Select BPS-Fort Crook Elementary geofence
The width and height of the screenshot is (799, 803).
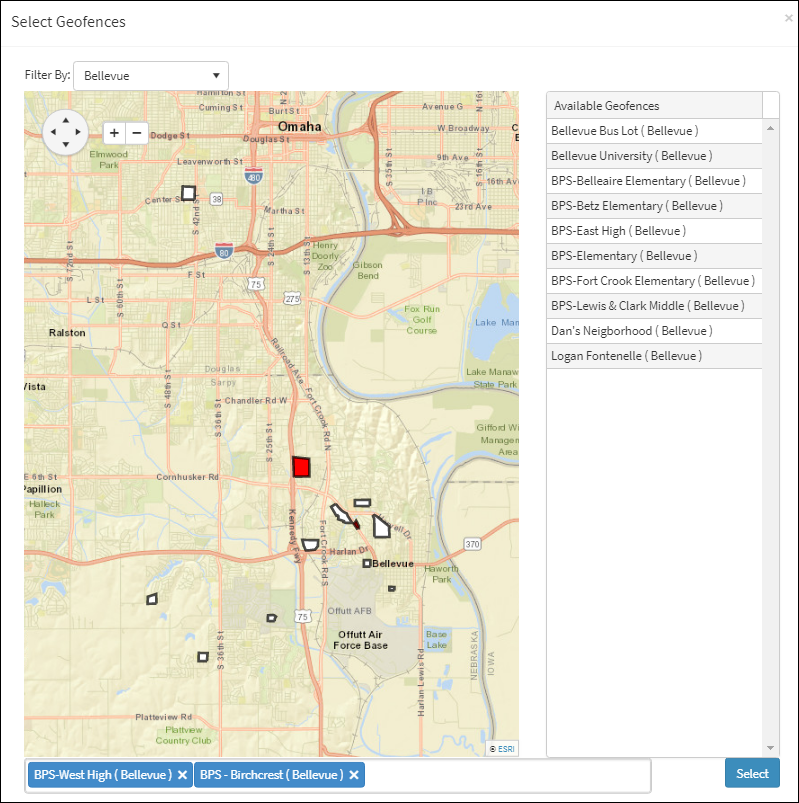pyautogui.click(x=654, y=281)
